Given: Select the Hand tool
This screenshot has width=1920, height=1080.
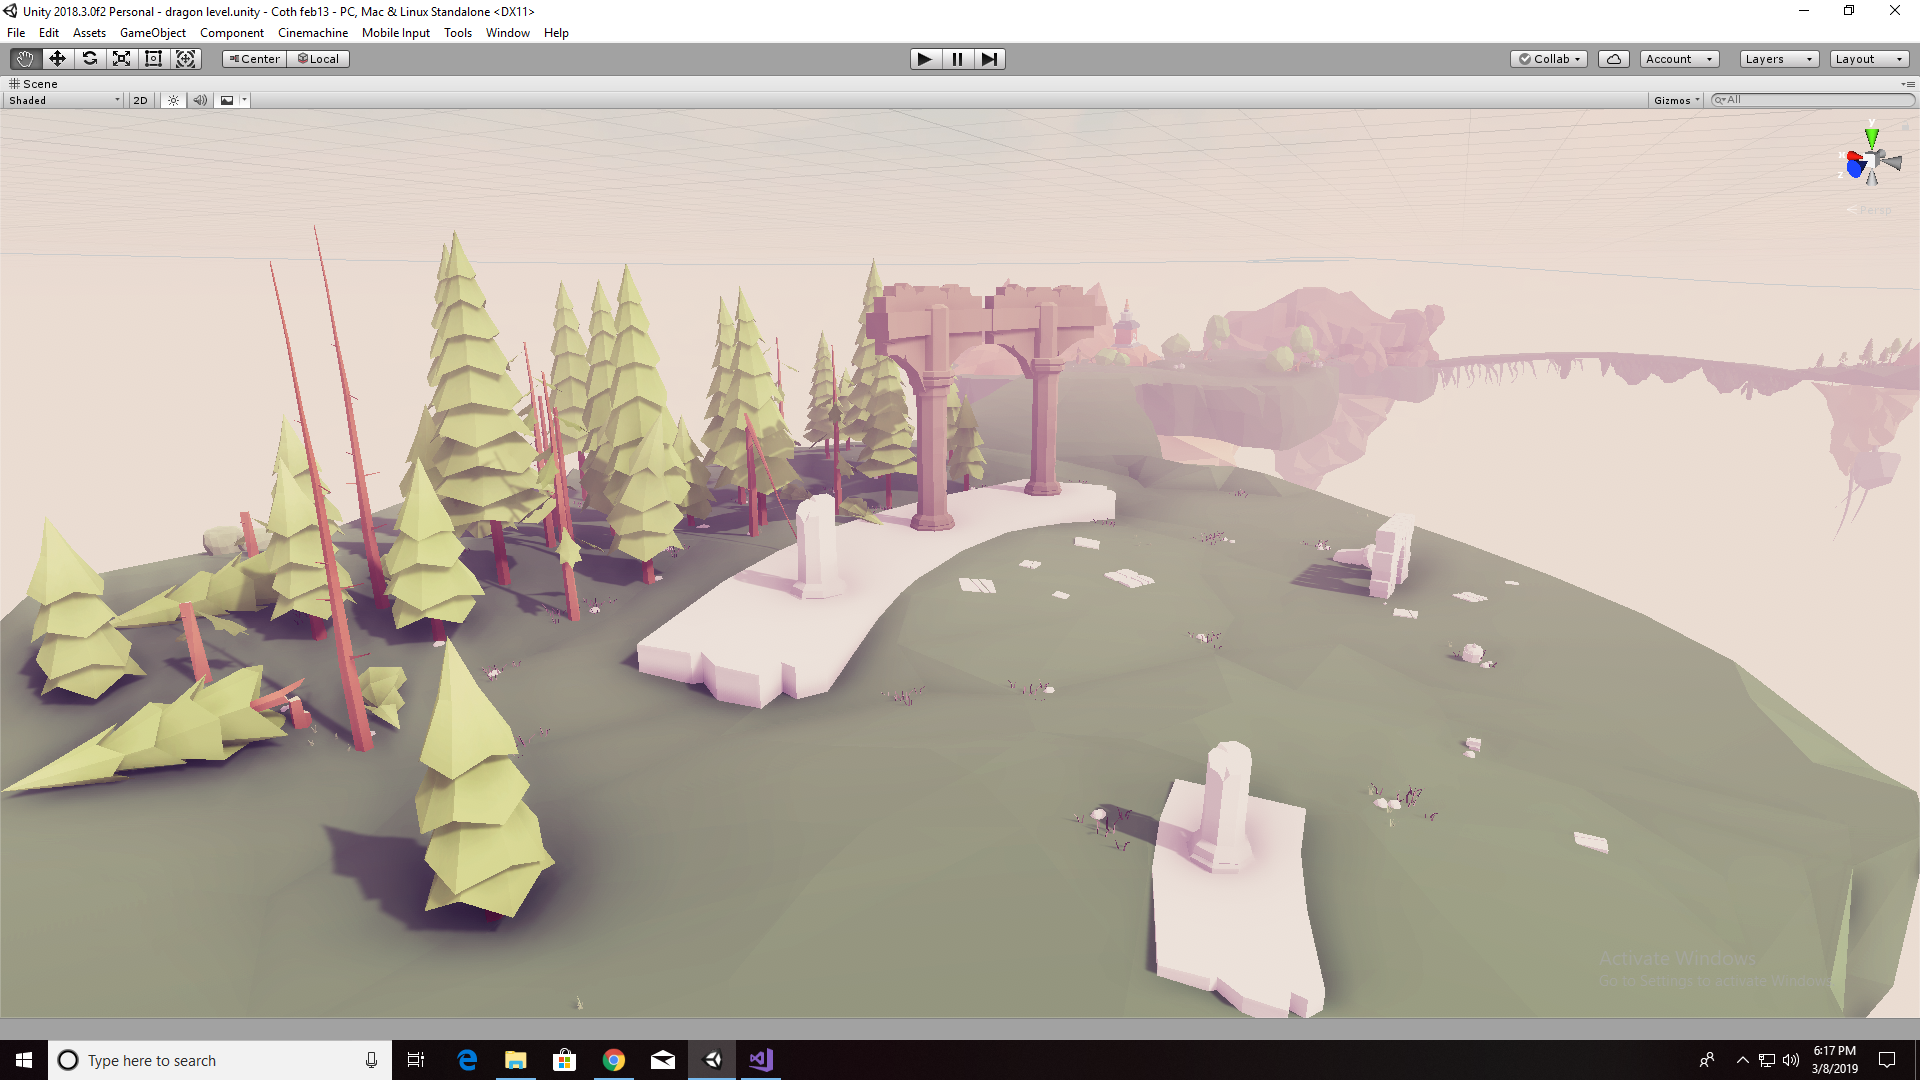Looking at the screenshot, I should [25, 59].
